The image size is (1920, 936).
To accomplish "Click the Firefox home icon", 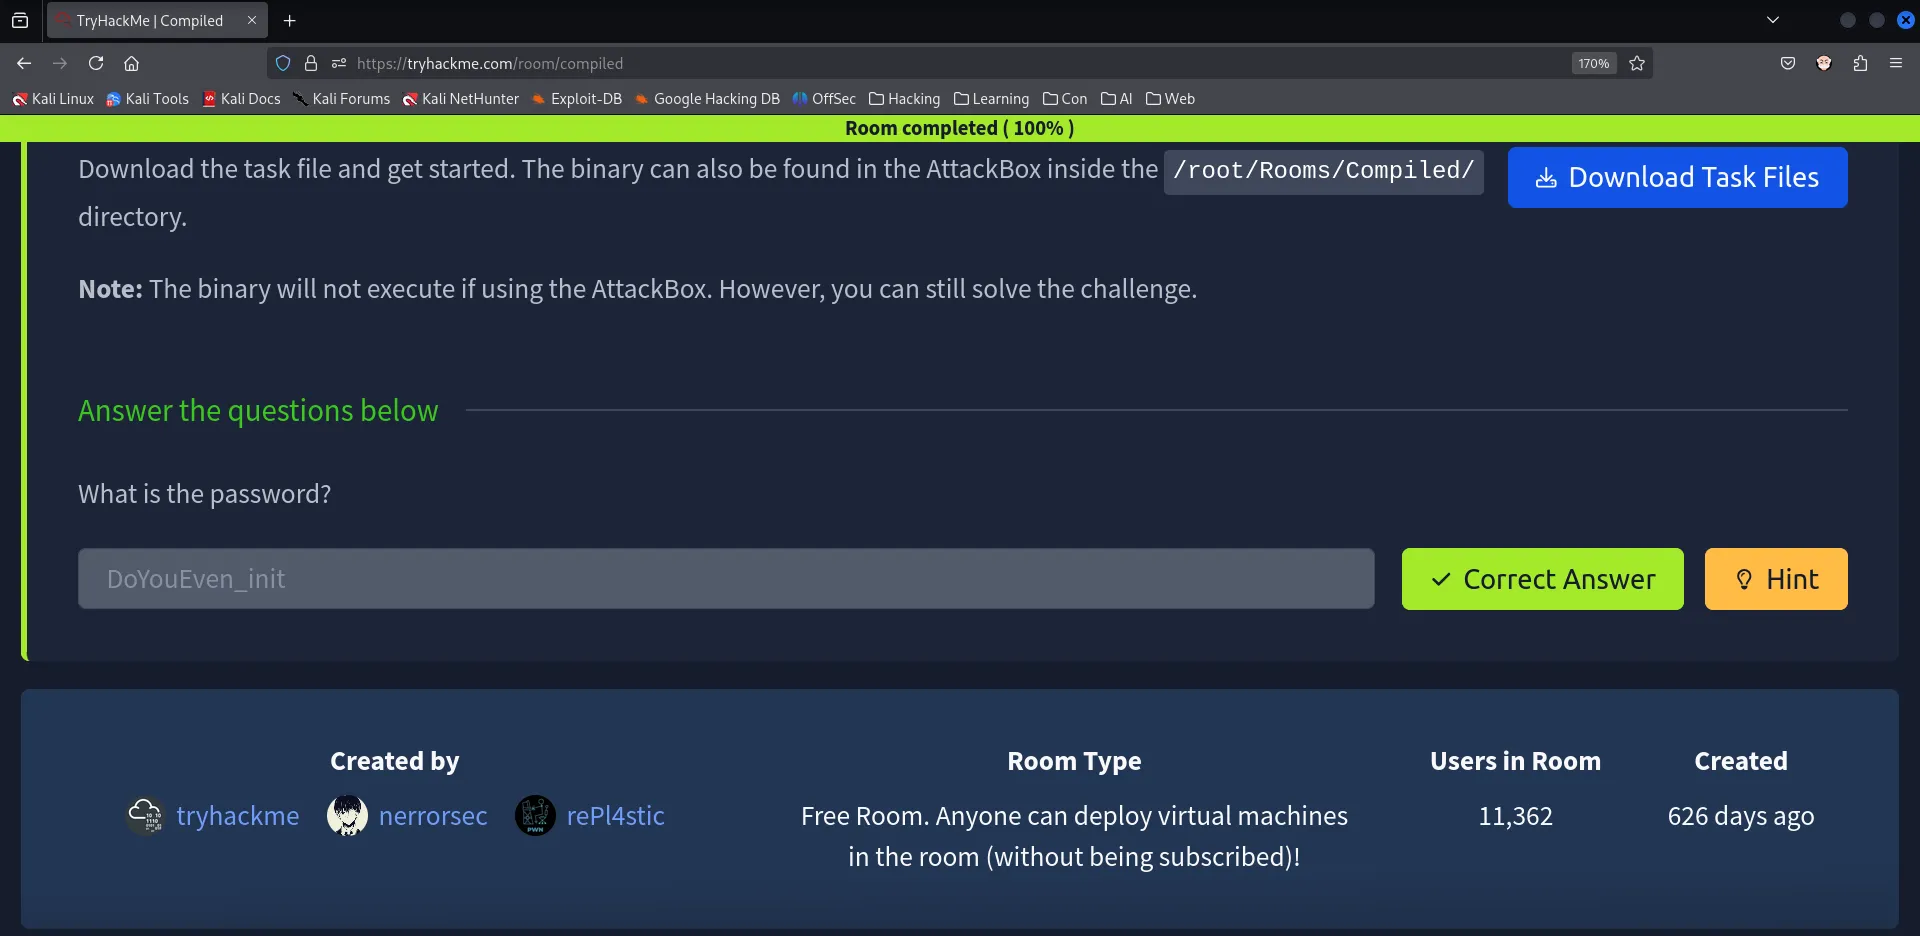I will click(x=131, y=63).
